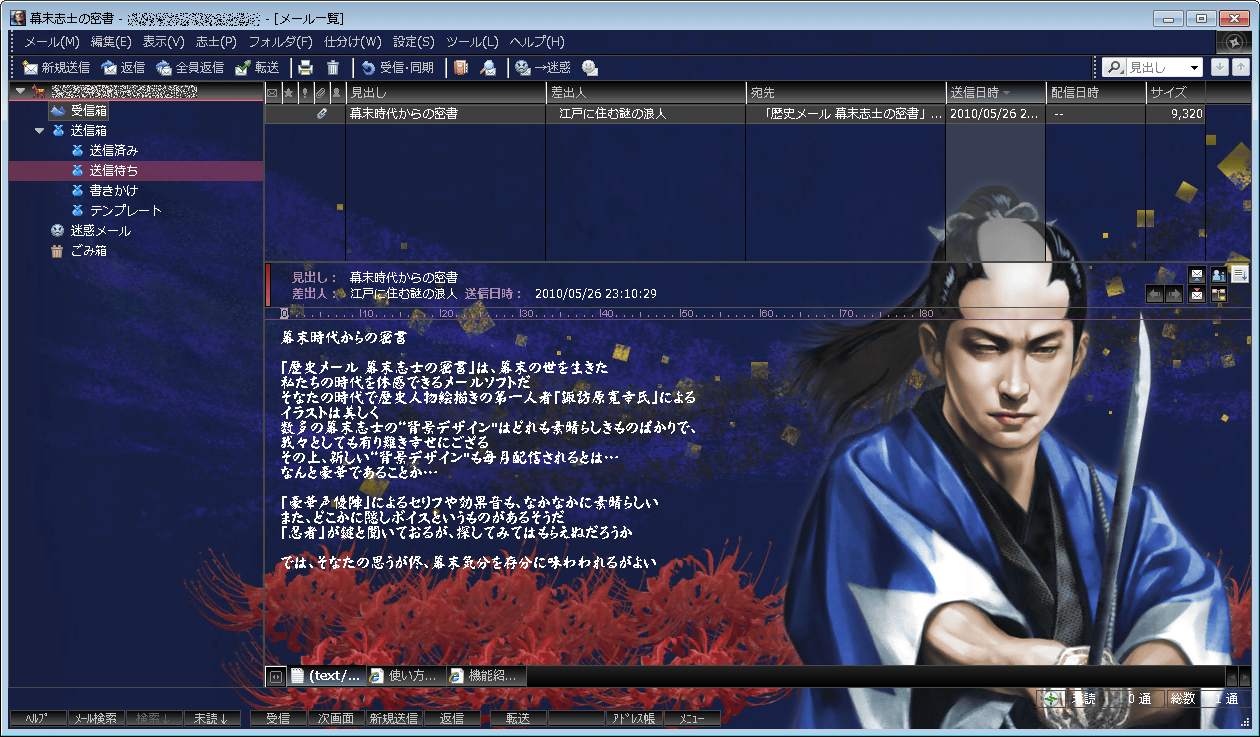The image size is (1260, 737).
Task: Sort by 差出人 column header
Action: coord(645,92)
